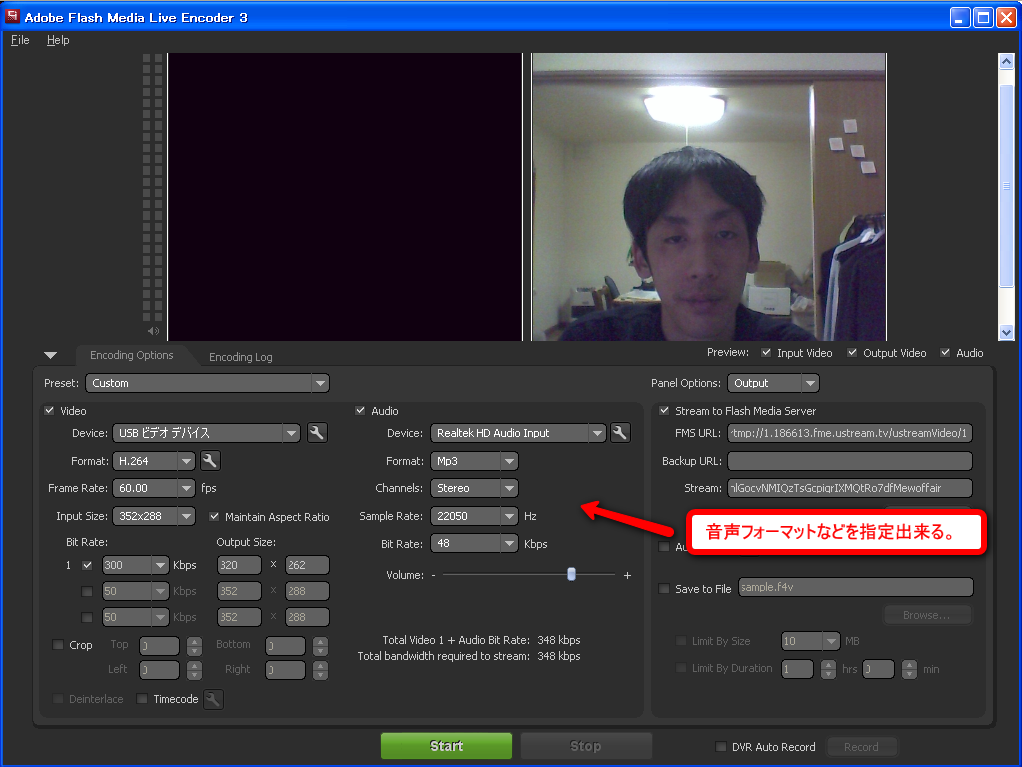The height and width of the screenshot is (767, 1022).
Task: Toggle Maintain Aspect Ratio
Action: (x=215, y=517)
